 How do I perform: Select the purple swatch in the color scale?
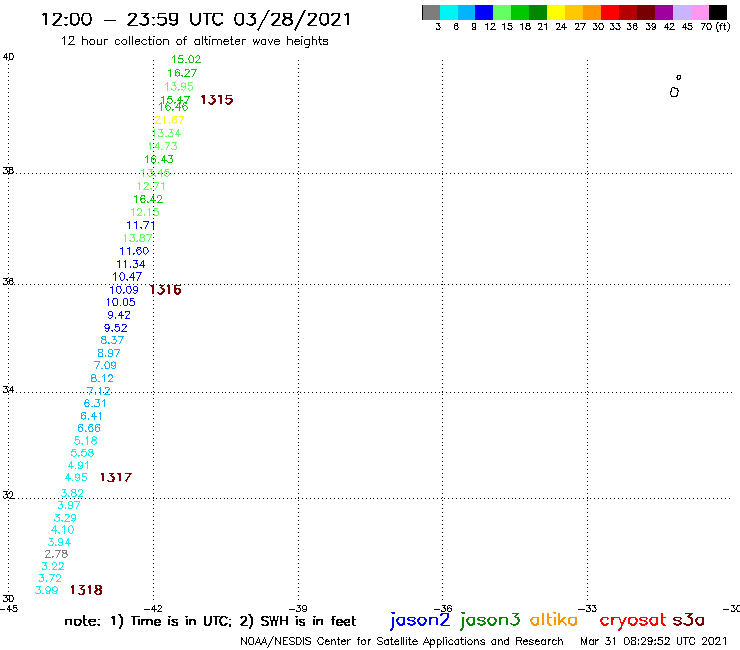click(x=664, y=12)
